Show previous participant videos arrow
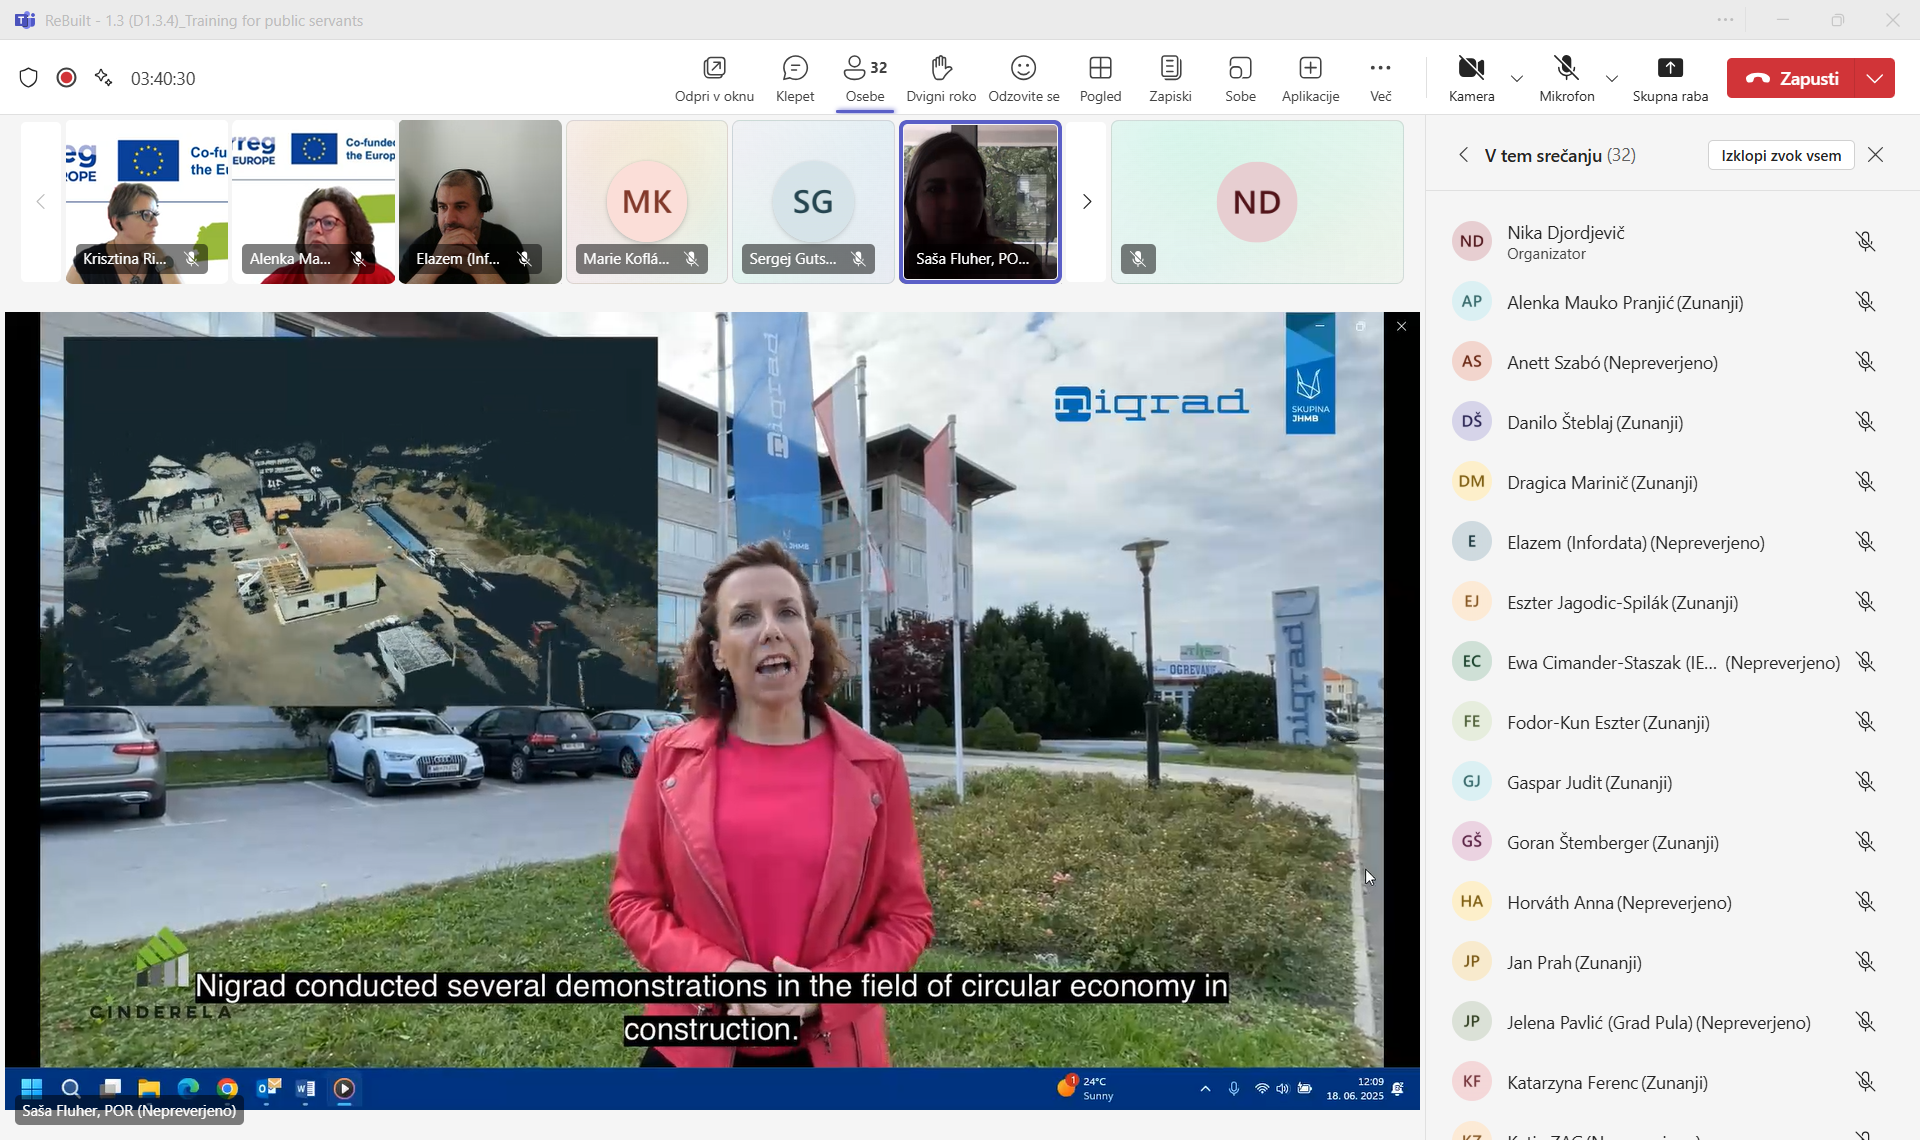Screen dimensions: 1920x1140 (x=41, y=202)
